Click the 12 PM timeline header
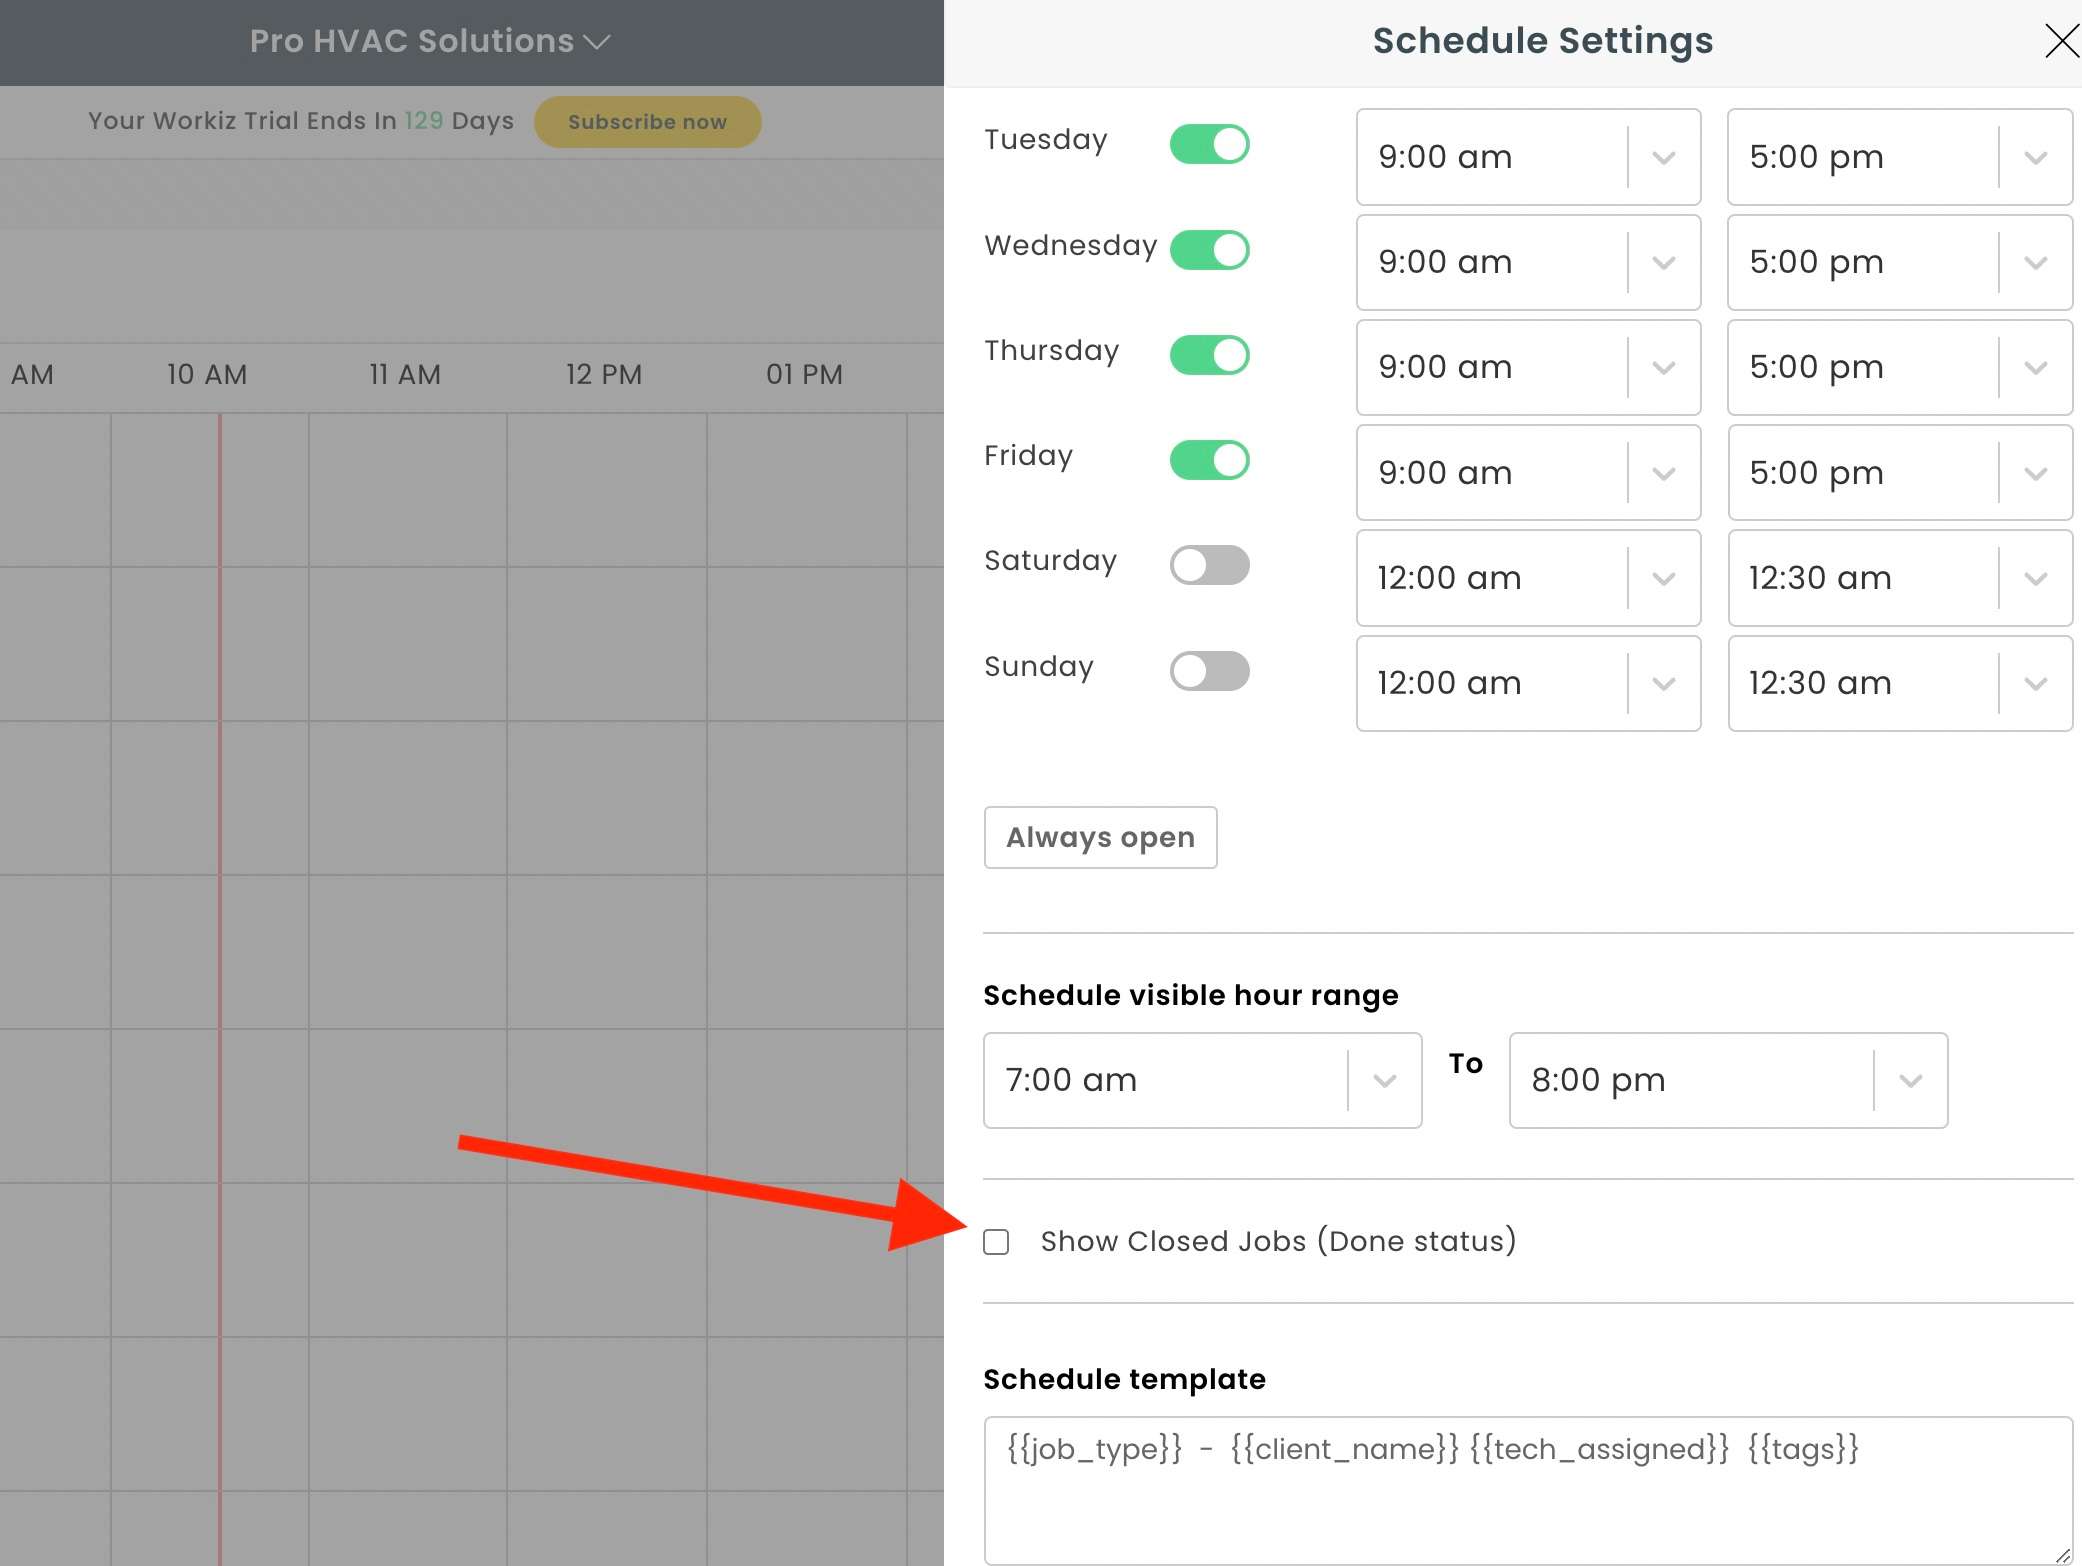Viewport: 2082px width, 1566px height. (604, 374)
